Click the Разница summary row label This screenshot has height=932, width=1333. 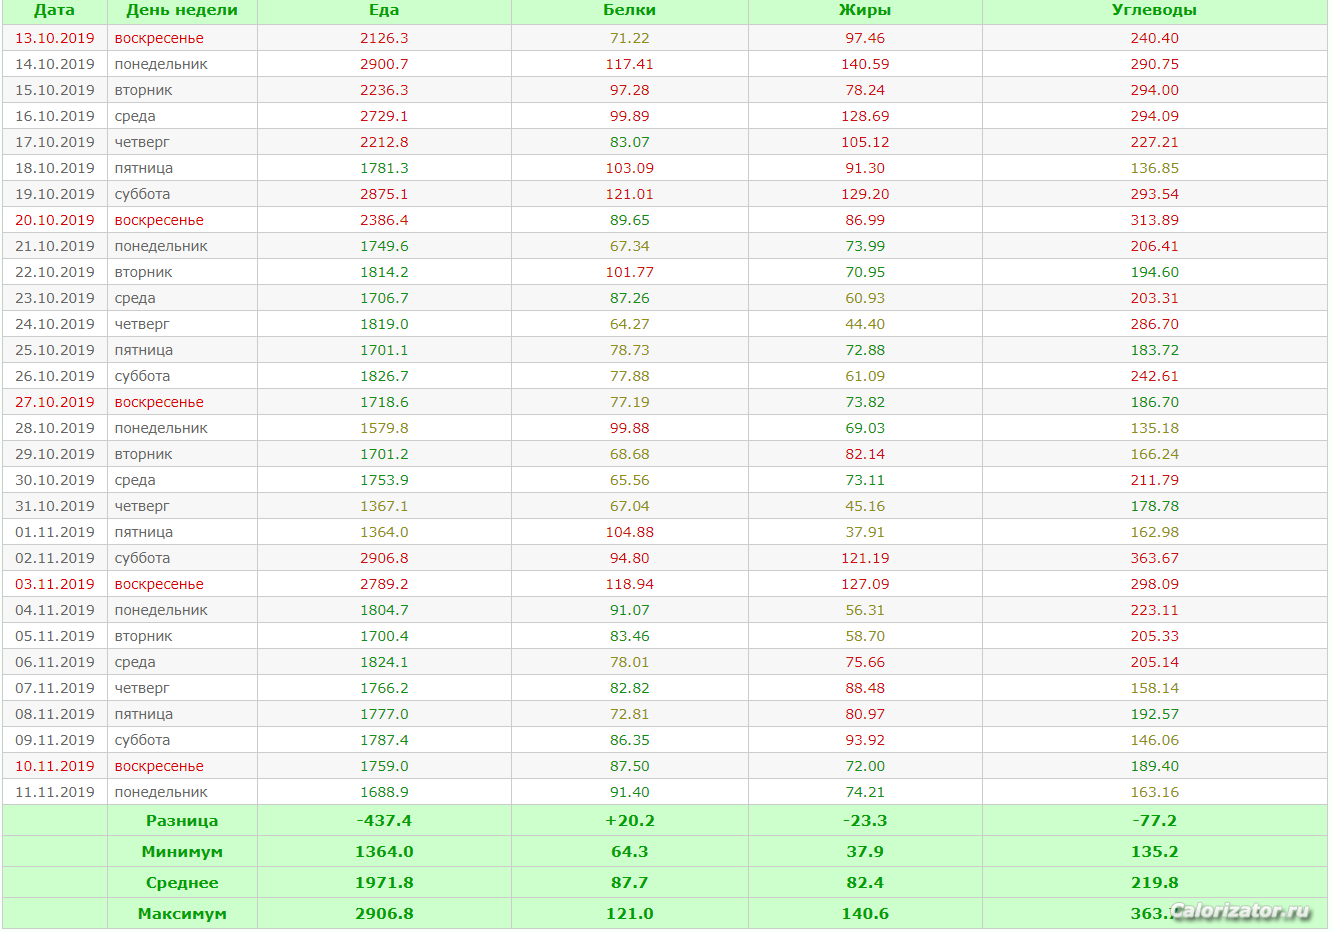[x=182, y=821]
